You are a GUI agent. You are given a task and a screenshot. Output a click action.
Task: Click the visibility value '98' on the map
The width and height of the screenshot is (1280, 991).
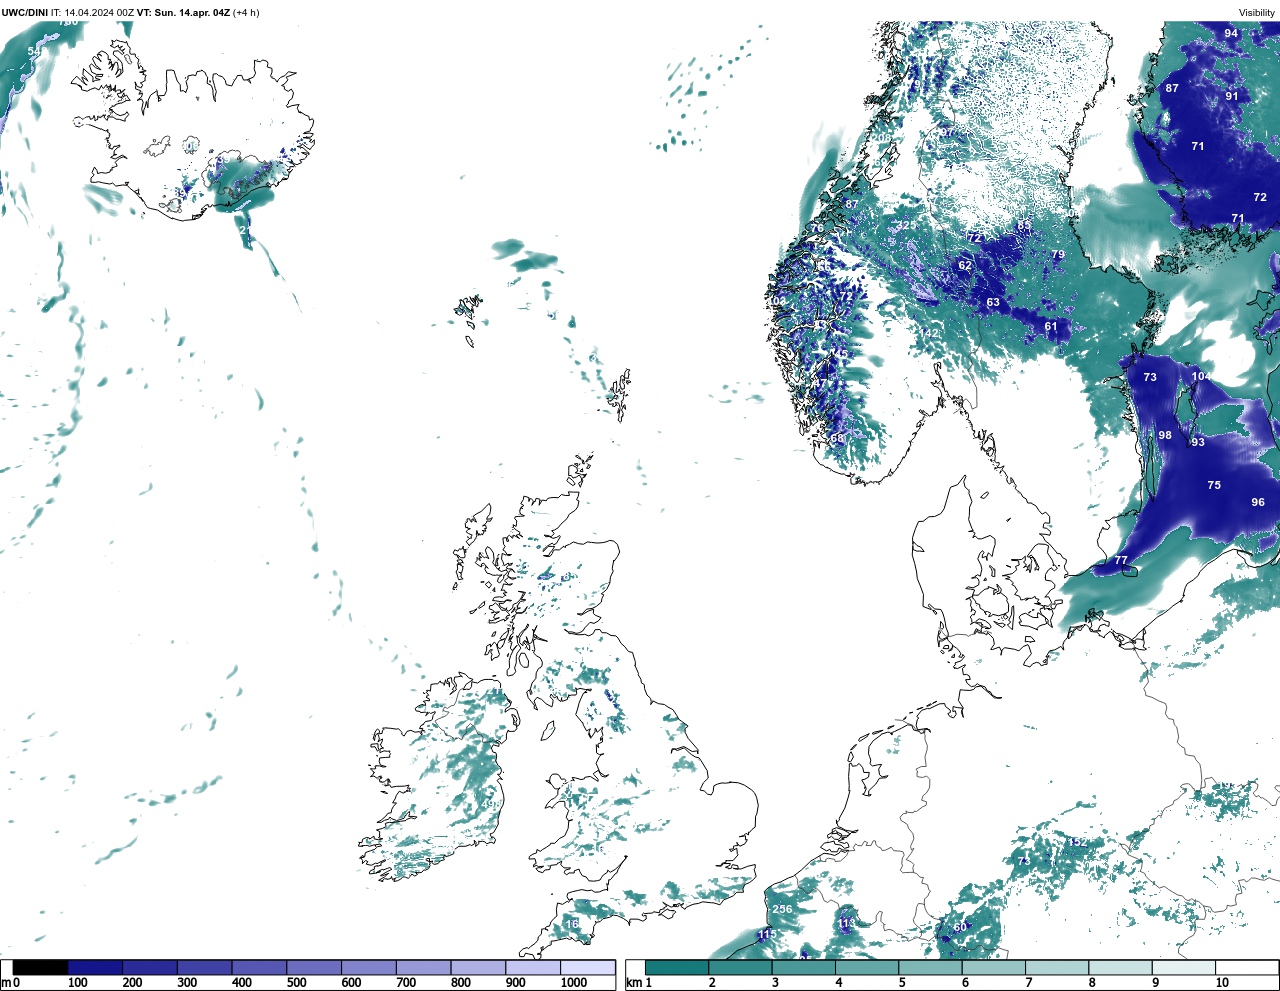[x=1165, y=435]
